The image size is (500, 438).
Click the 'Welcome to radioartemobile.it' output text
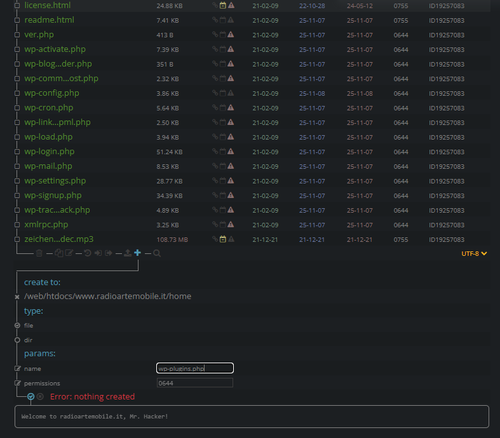pyautogui.click(x=94, y=416)
